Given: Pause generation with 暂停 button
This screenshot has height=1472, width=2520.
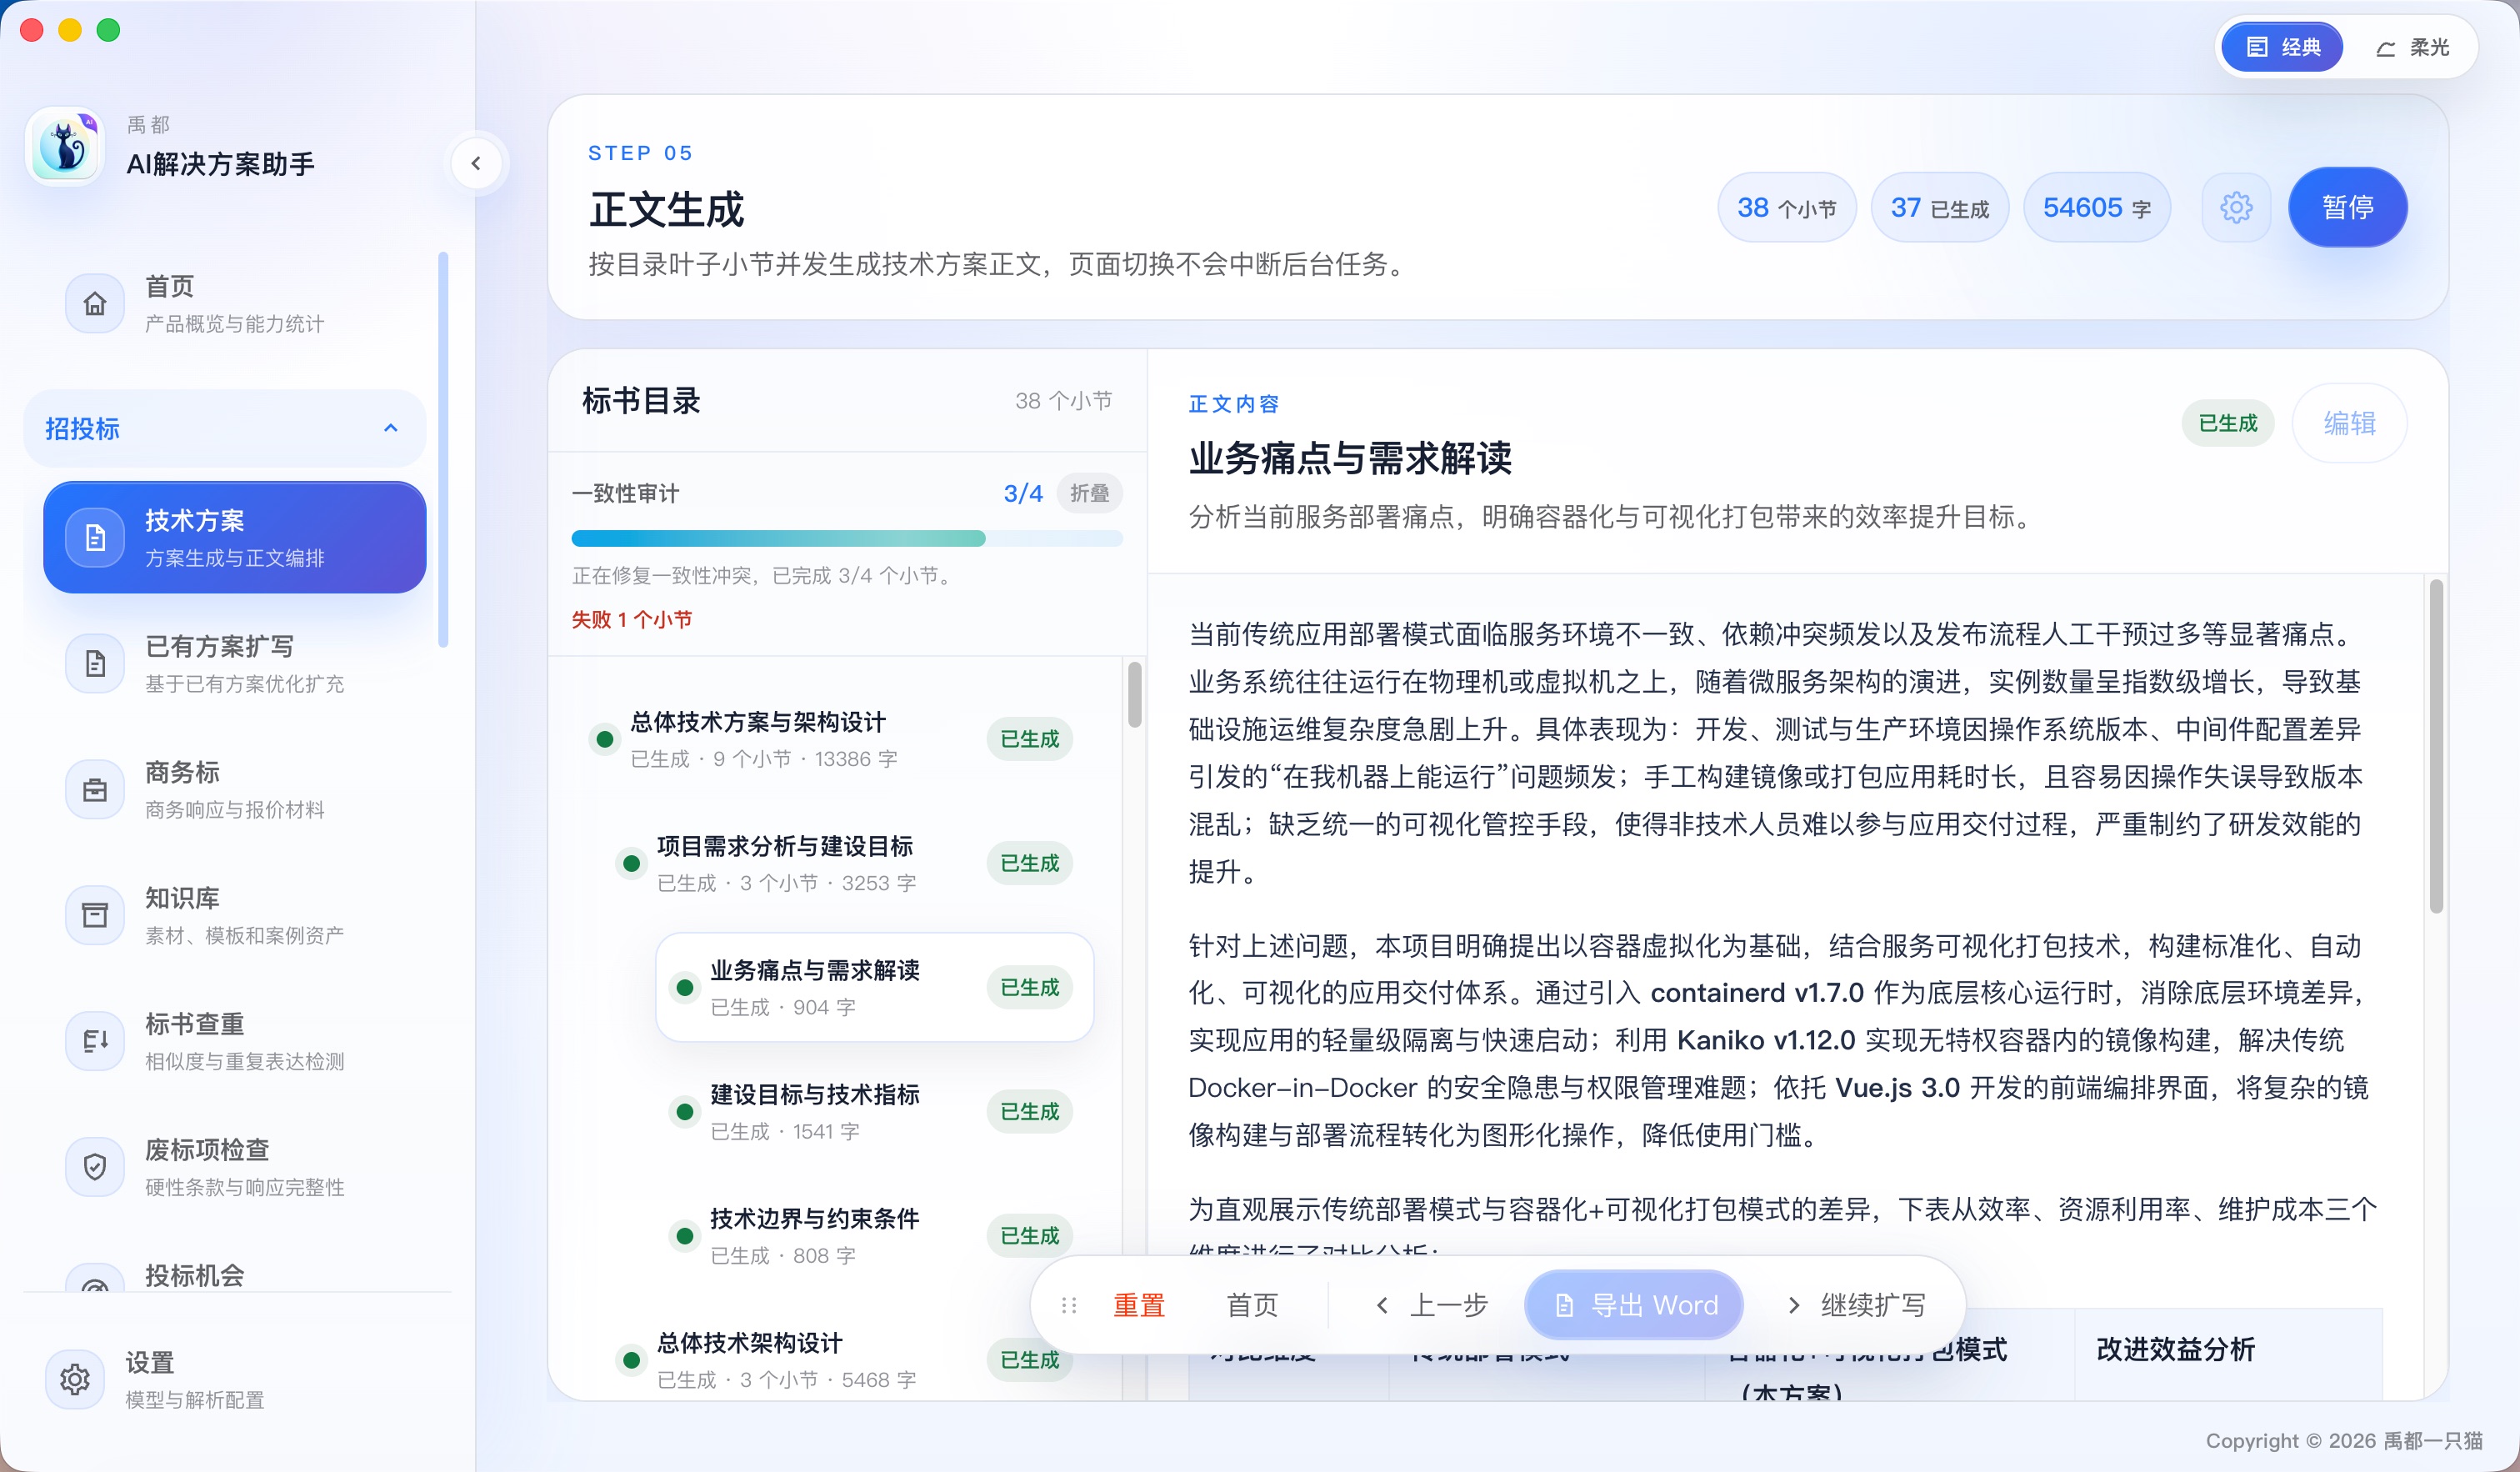Looking at the screenshot, I should pos(2347,207).
